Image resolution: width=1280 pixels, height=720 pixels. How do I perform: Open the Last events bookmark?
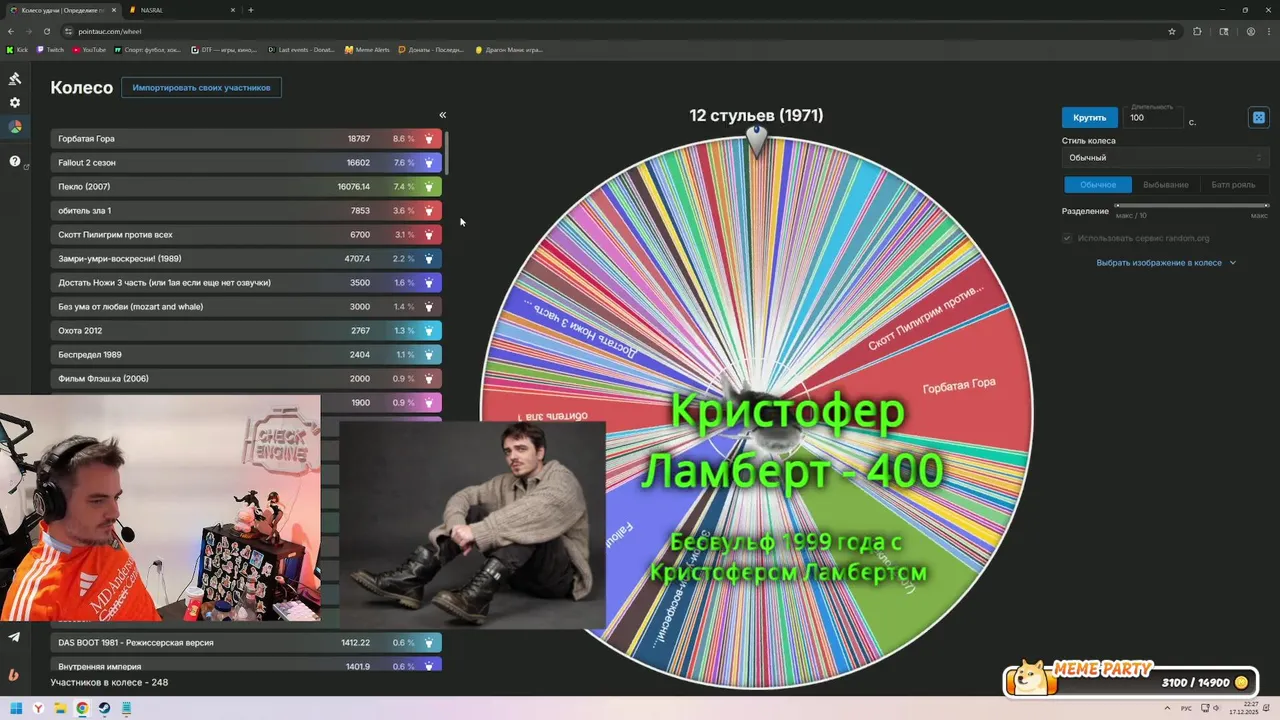coord(302,49)
